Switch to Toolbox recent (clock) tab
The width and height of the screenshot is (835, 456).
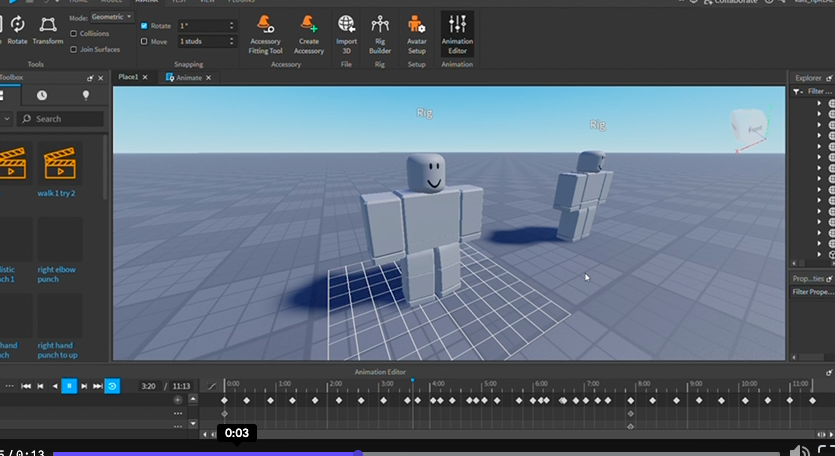[42, 95]
